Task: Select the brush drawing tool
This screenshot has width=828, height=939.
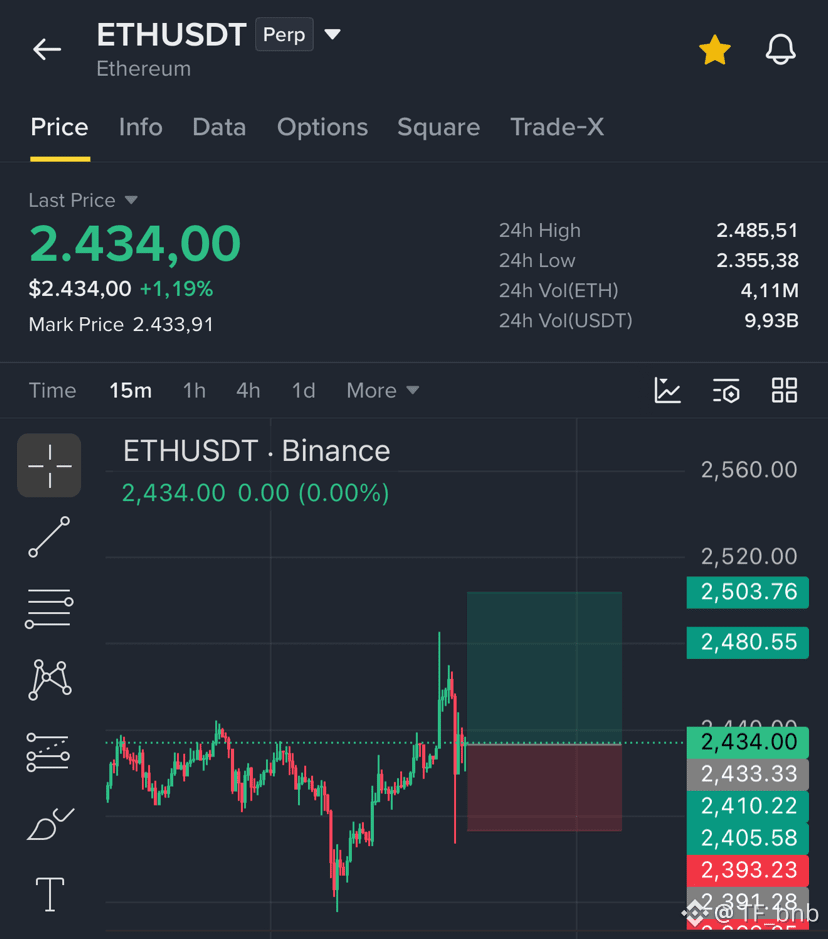Action: [x=50, y=824]
